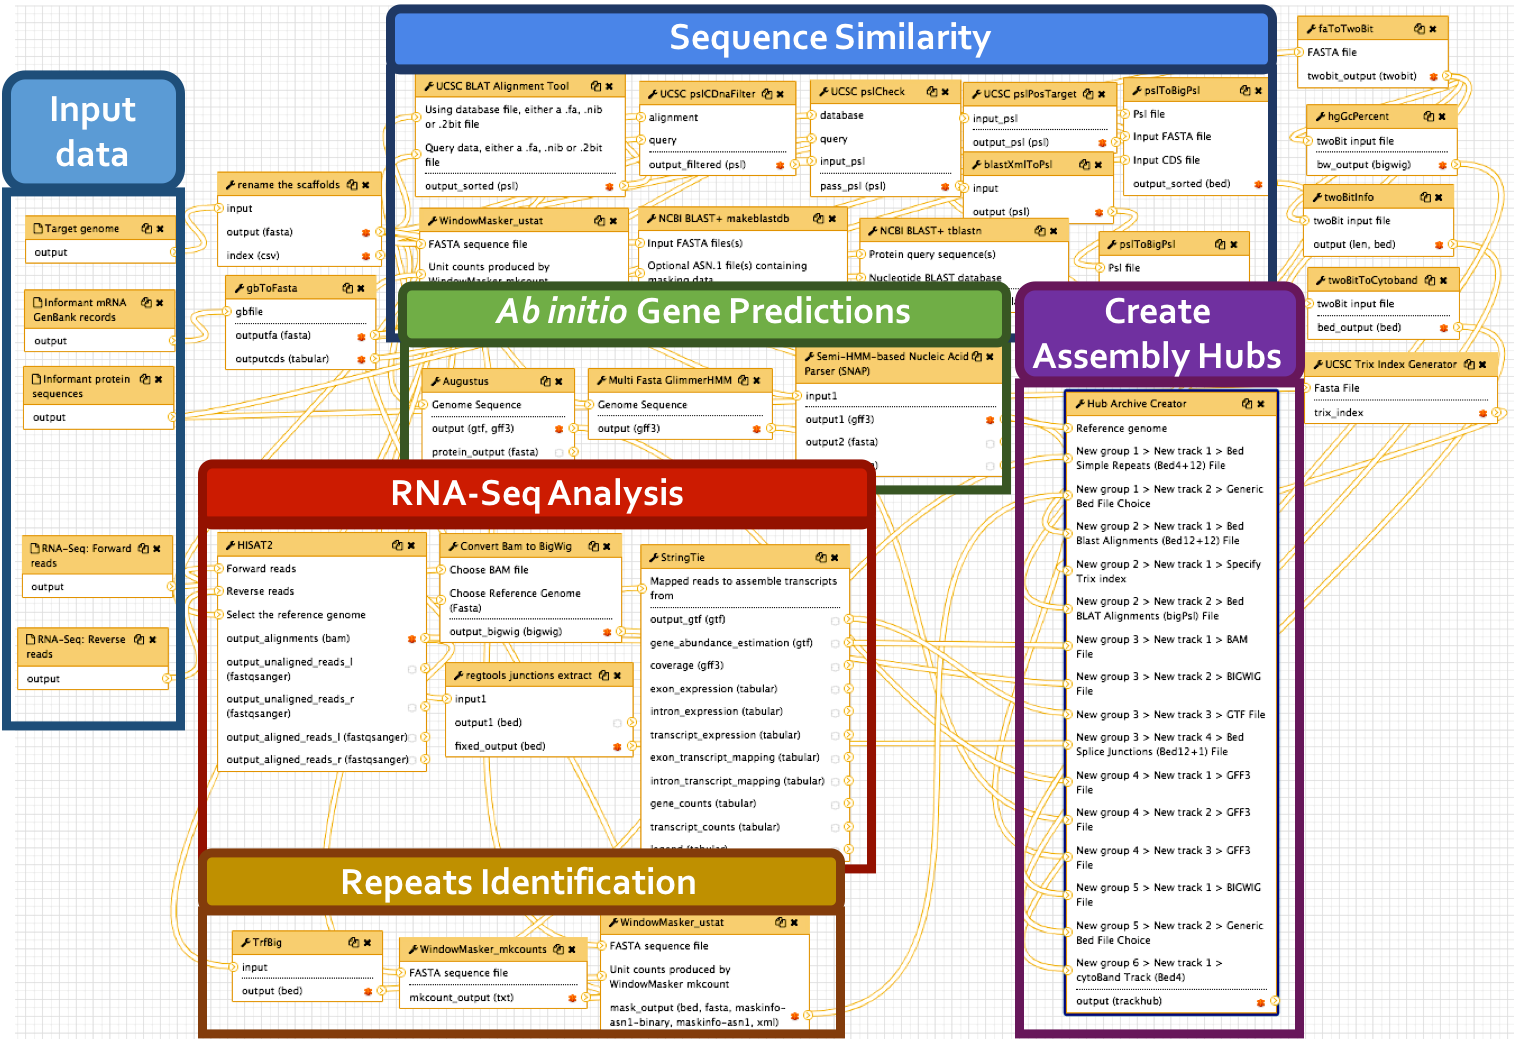Mark StringTie output_gtf (gtf) as workflow output
Viewport: 1514px width, 1039px height.
point(835,620)
